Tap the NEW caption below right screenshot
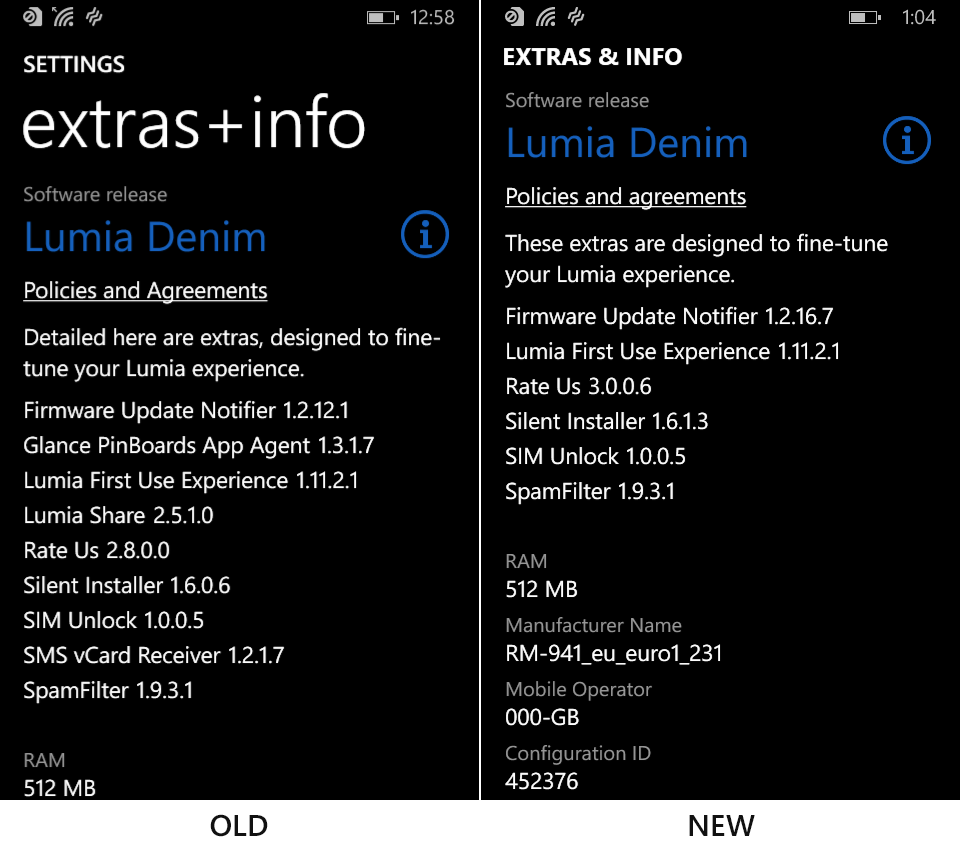This screenshot has height=850, width=960. point(721,826)
